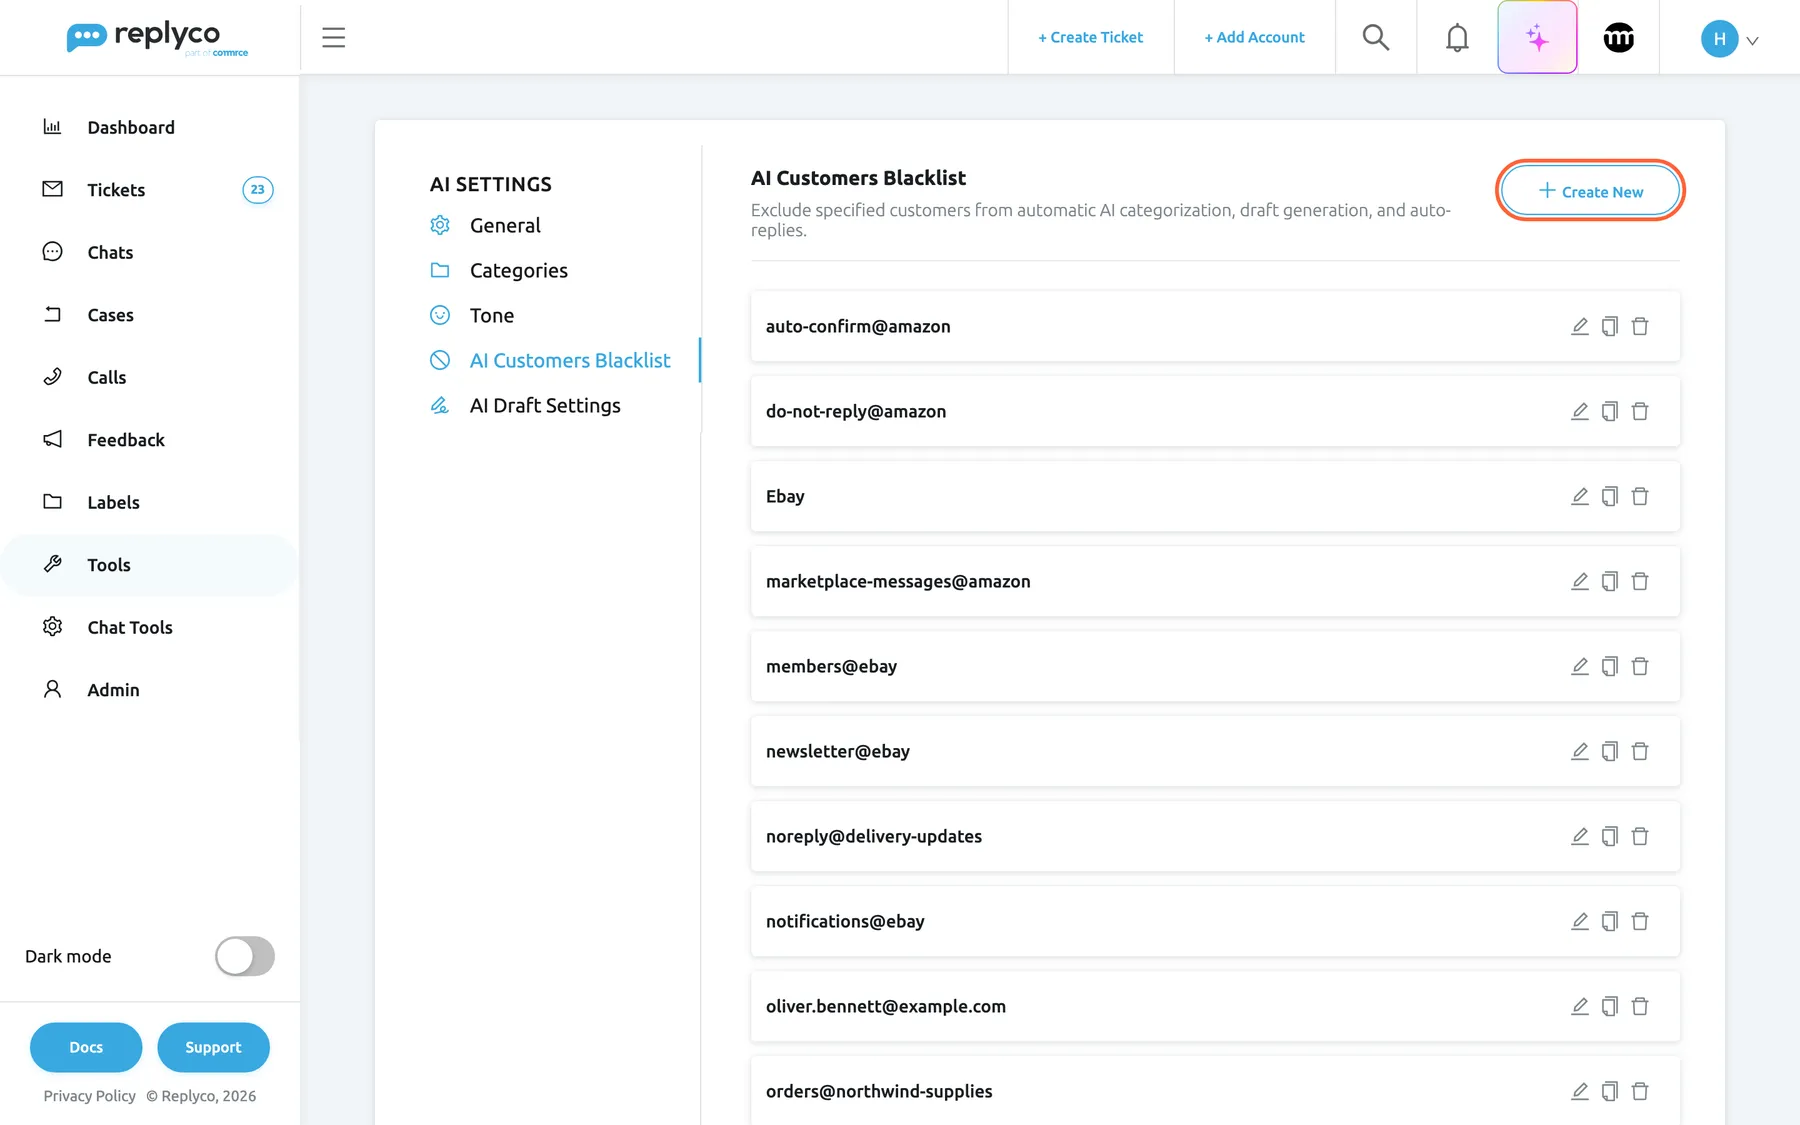Select AI Customers Blacklist menu item

pyautogui.click(x=570, y=360)
